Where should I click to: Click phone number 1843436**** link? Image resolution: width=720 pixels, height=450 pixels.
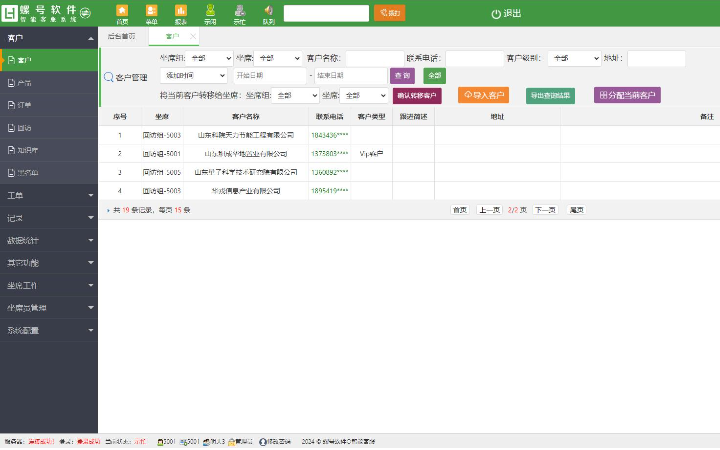tap(330, 135)
